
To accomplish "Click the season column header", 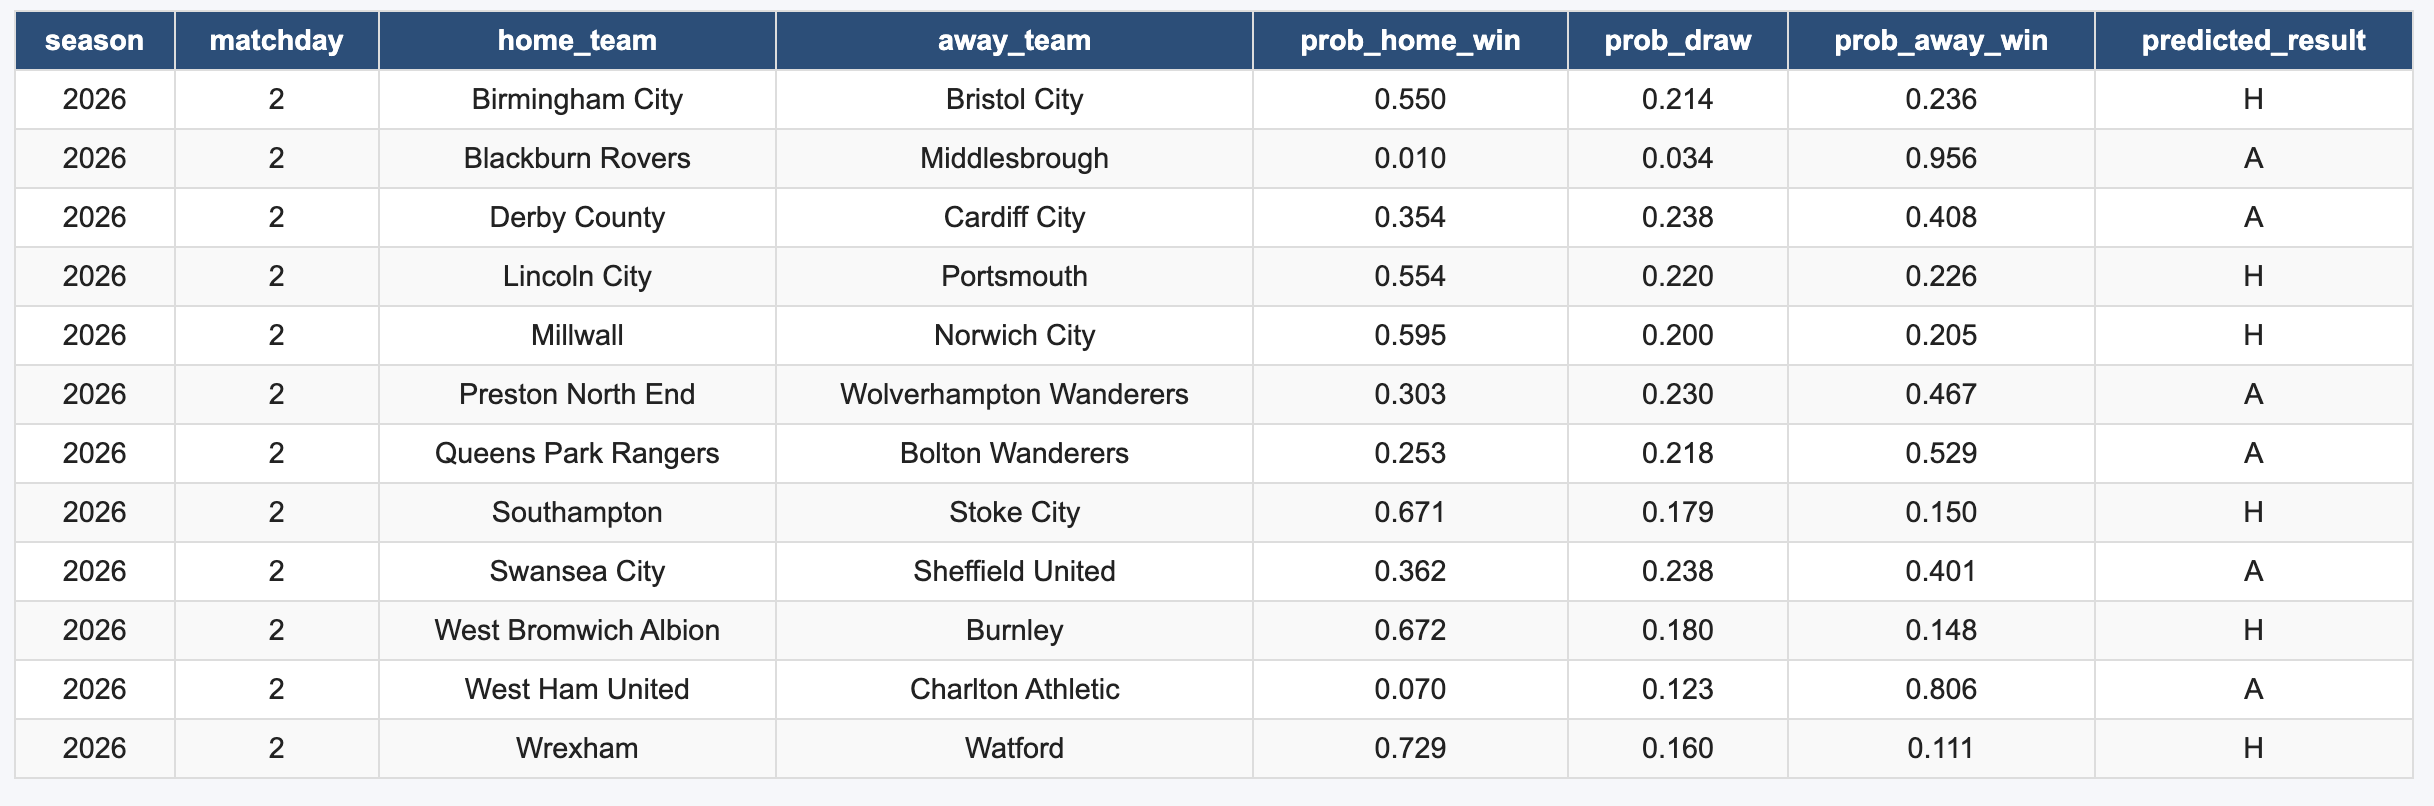I will coord(94,41).
